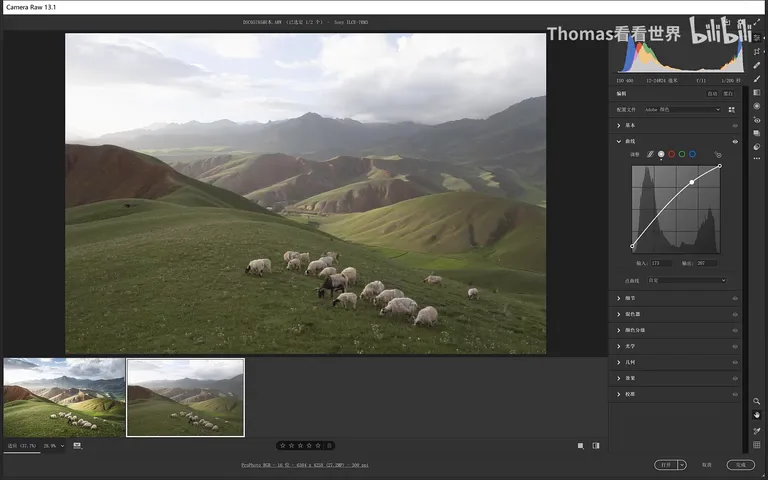Click the 适应 fit-to-view zoom button
This screenshot has width=768, height=480.
[x=22, y=446]
